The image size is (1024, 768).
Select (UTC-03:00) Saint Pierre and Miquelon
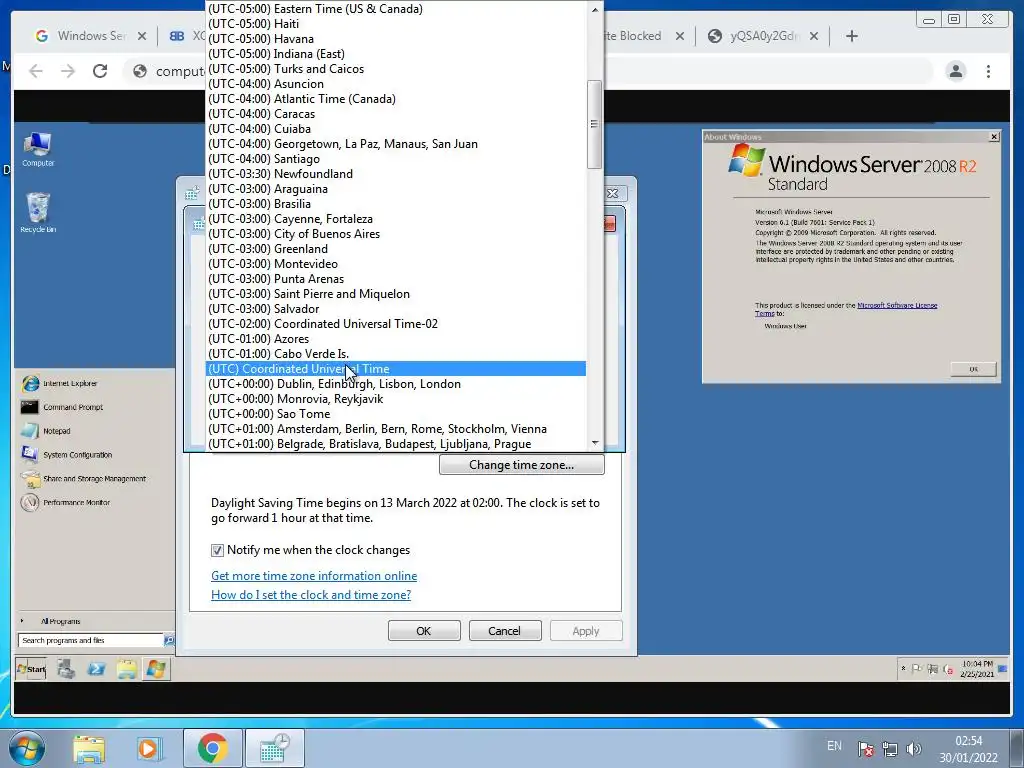click(x=396, y=294)
